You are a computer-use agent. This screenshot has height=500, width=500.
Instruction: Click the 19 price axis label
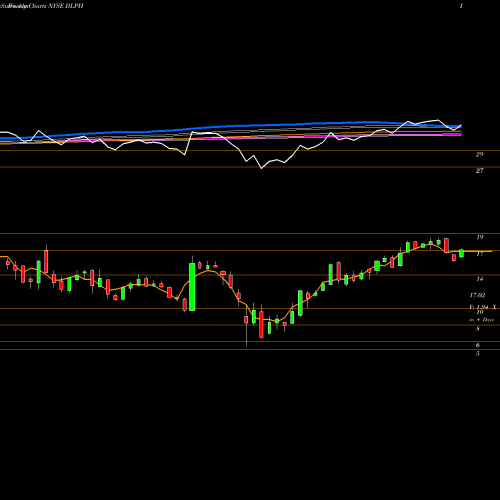tap(479, 237)
